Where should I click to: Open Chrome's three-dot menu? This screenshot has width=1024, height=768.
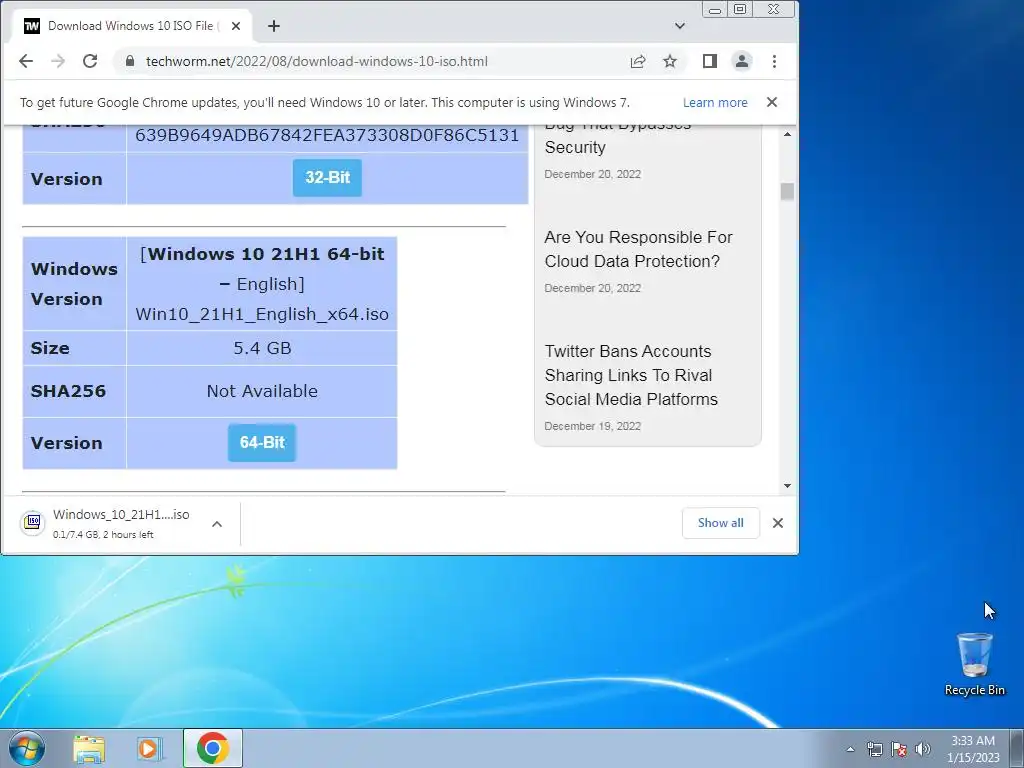(775, 61)
